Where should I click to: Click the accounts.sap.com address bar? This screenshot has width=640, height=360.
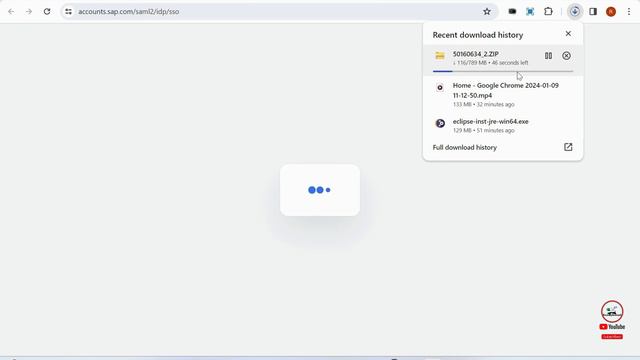point(278,11)
